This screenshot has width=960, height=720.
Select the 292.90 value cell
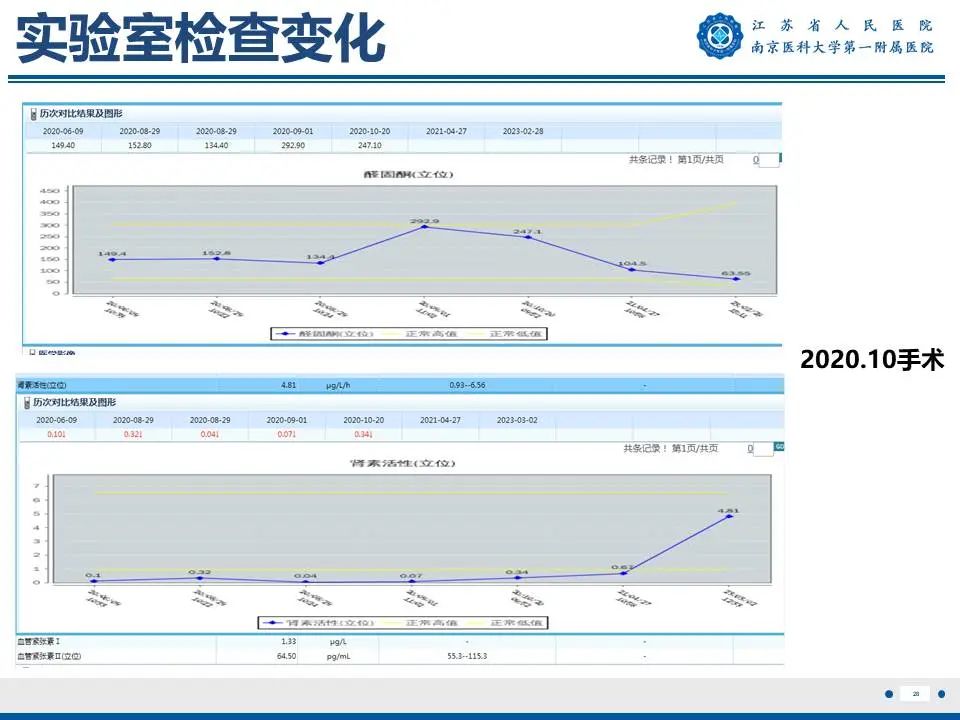293,146
